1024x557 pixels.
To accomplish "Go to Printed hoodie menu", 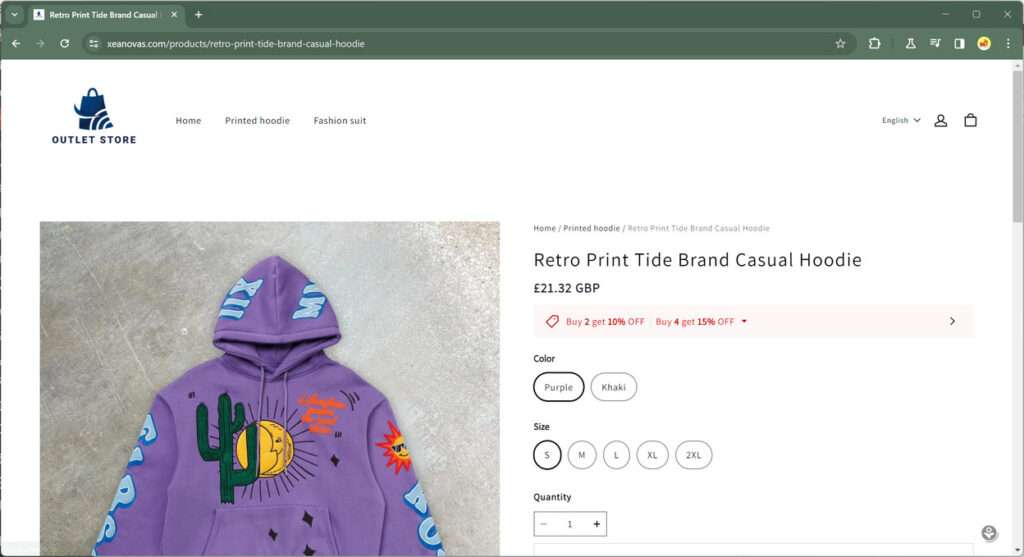I will click(x=257, y=121).
